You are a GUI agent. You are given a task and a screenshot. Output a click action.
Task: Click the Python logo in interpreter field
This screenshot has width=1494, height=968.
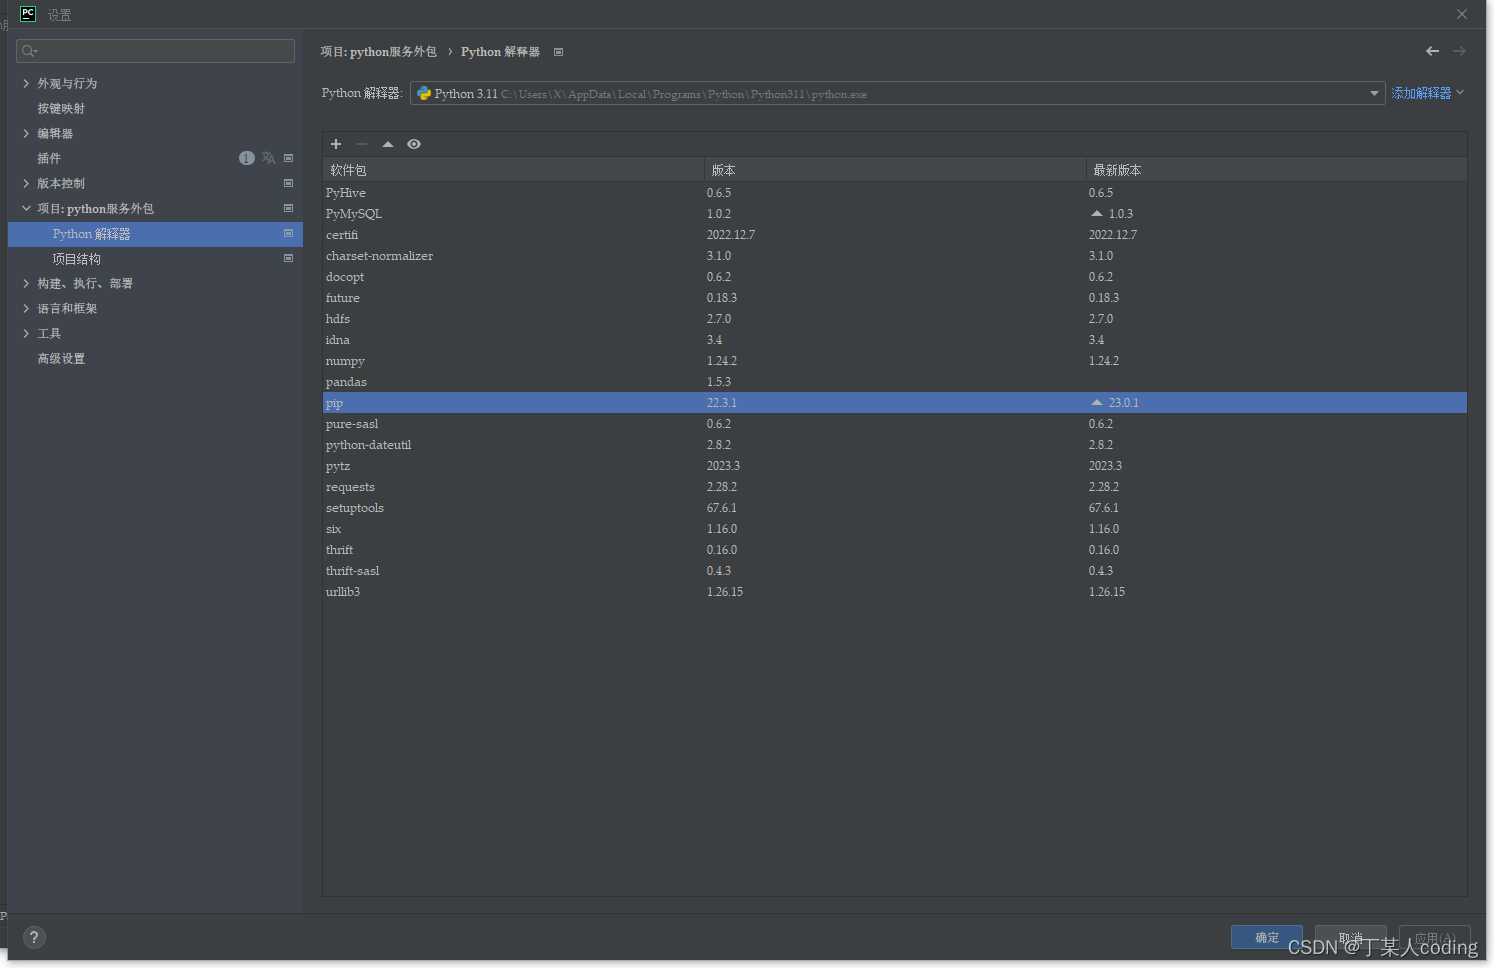coord(424,93)
